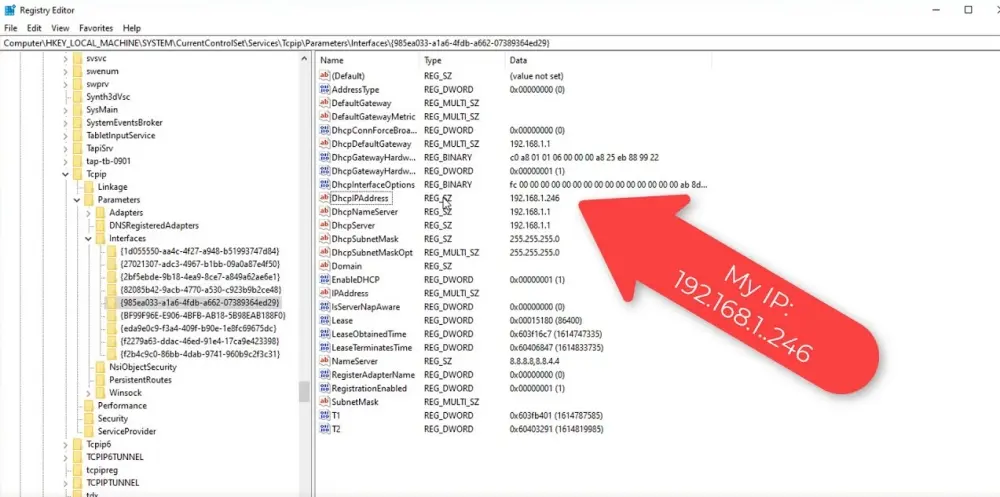Click the tree pane vertical scrollbar thumb
Screen dimensions: 1000x497
coord(304,391)
